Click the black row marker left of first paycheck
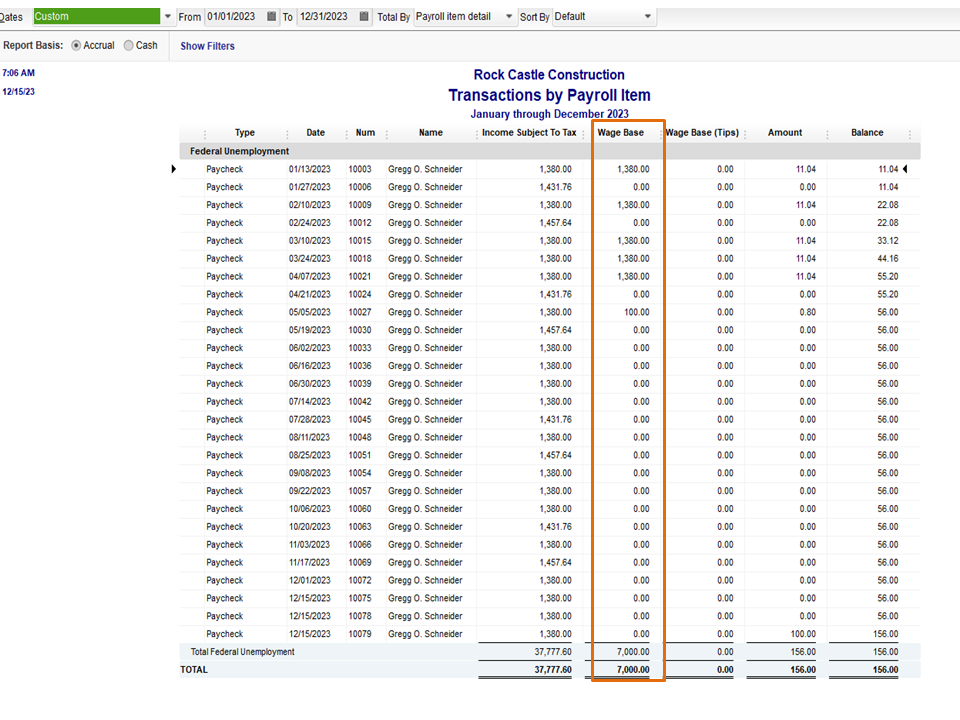This screenshot has height=720, width=960. tap(176, 169)
